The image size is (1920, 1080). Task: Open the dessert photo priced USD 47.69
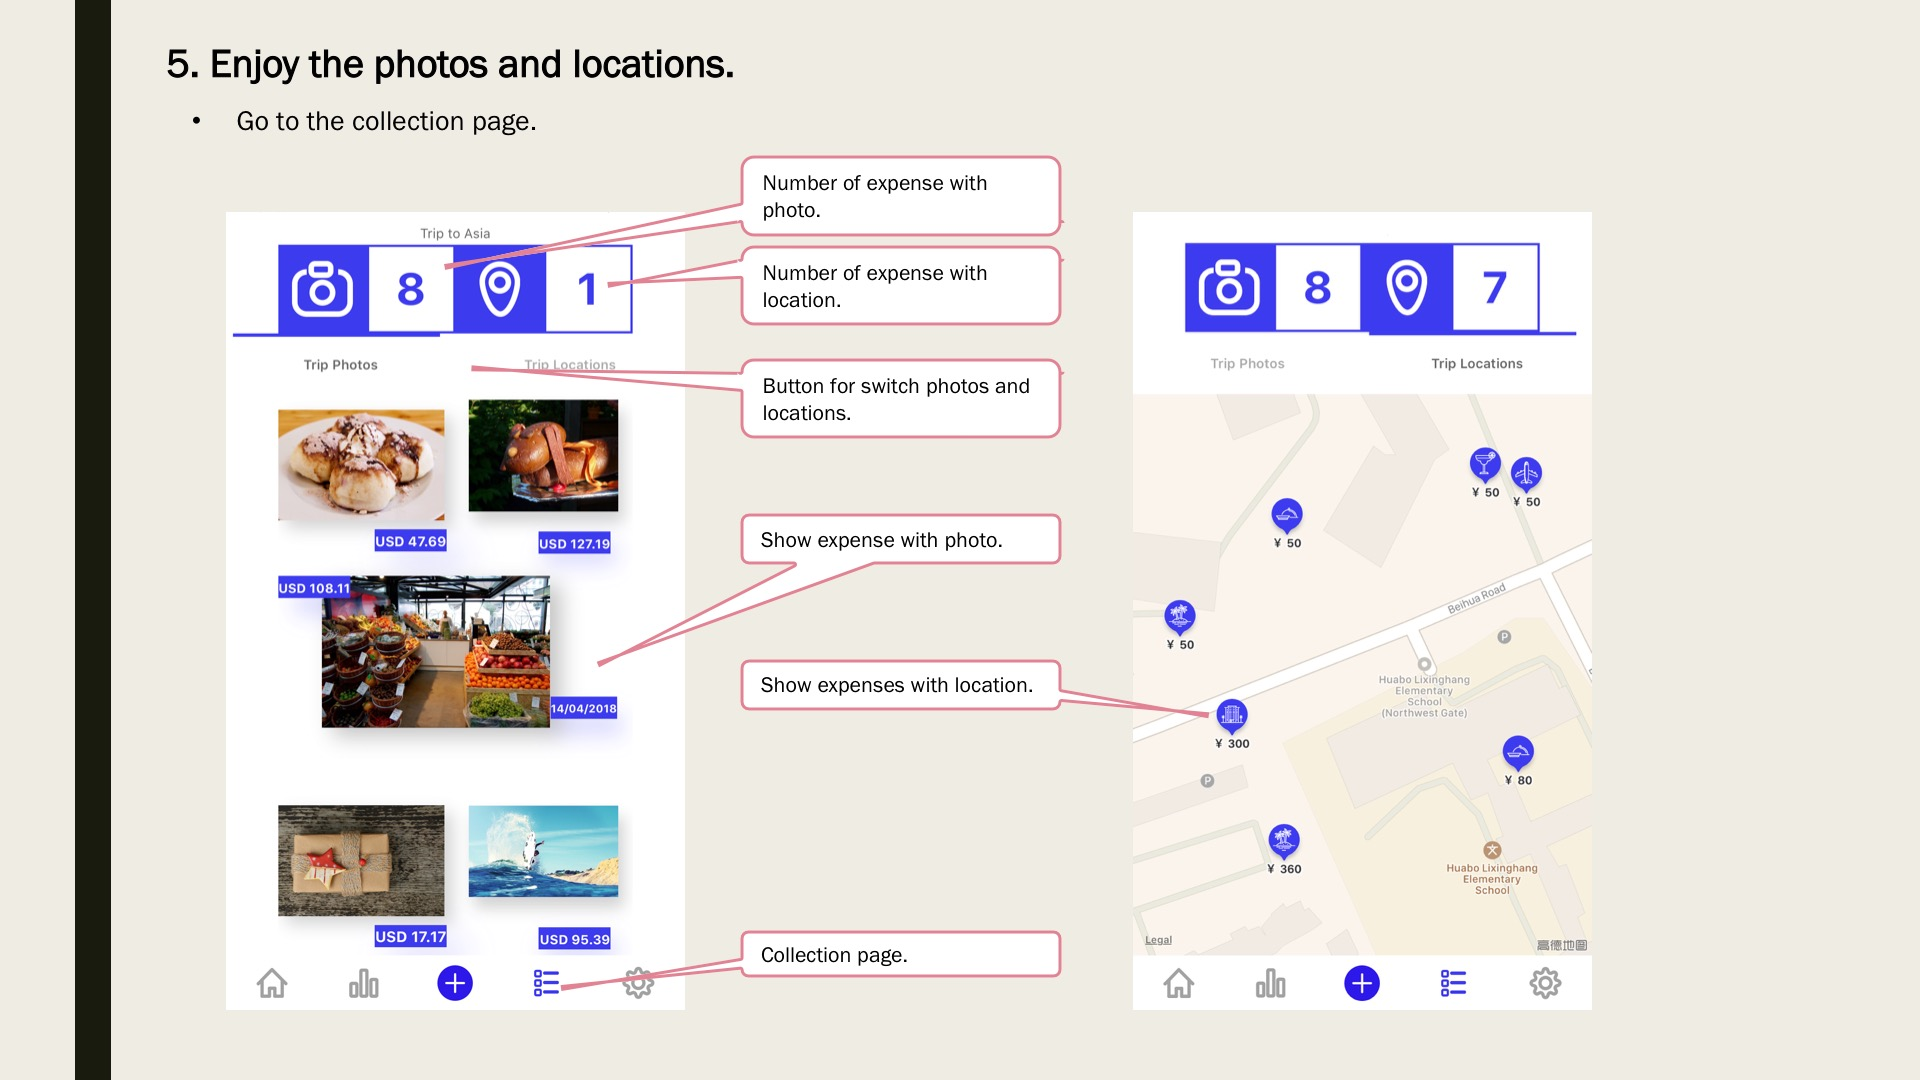point(361,464)
